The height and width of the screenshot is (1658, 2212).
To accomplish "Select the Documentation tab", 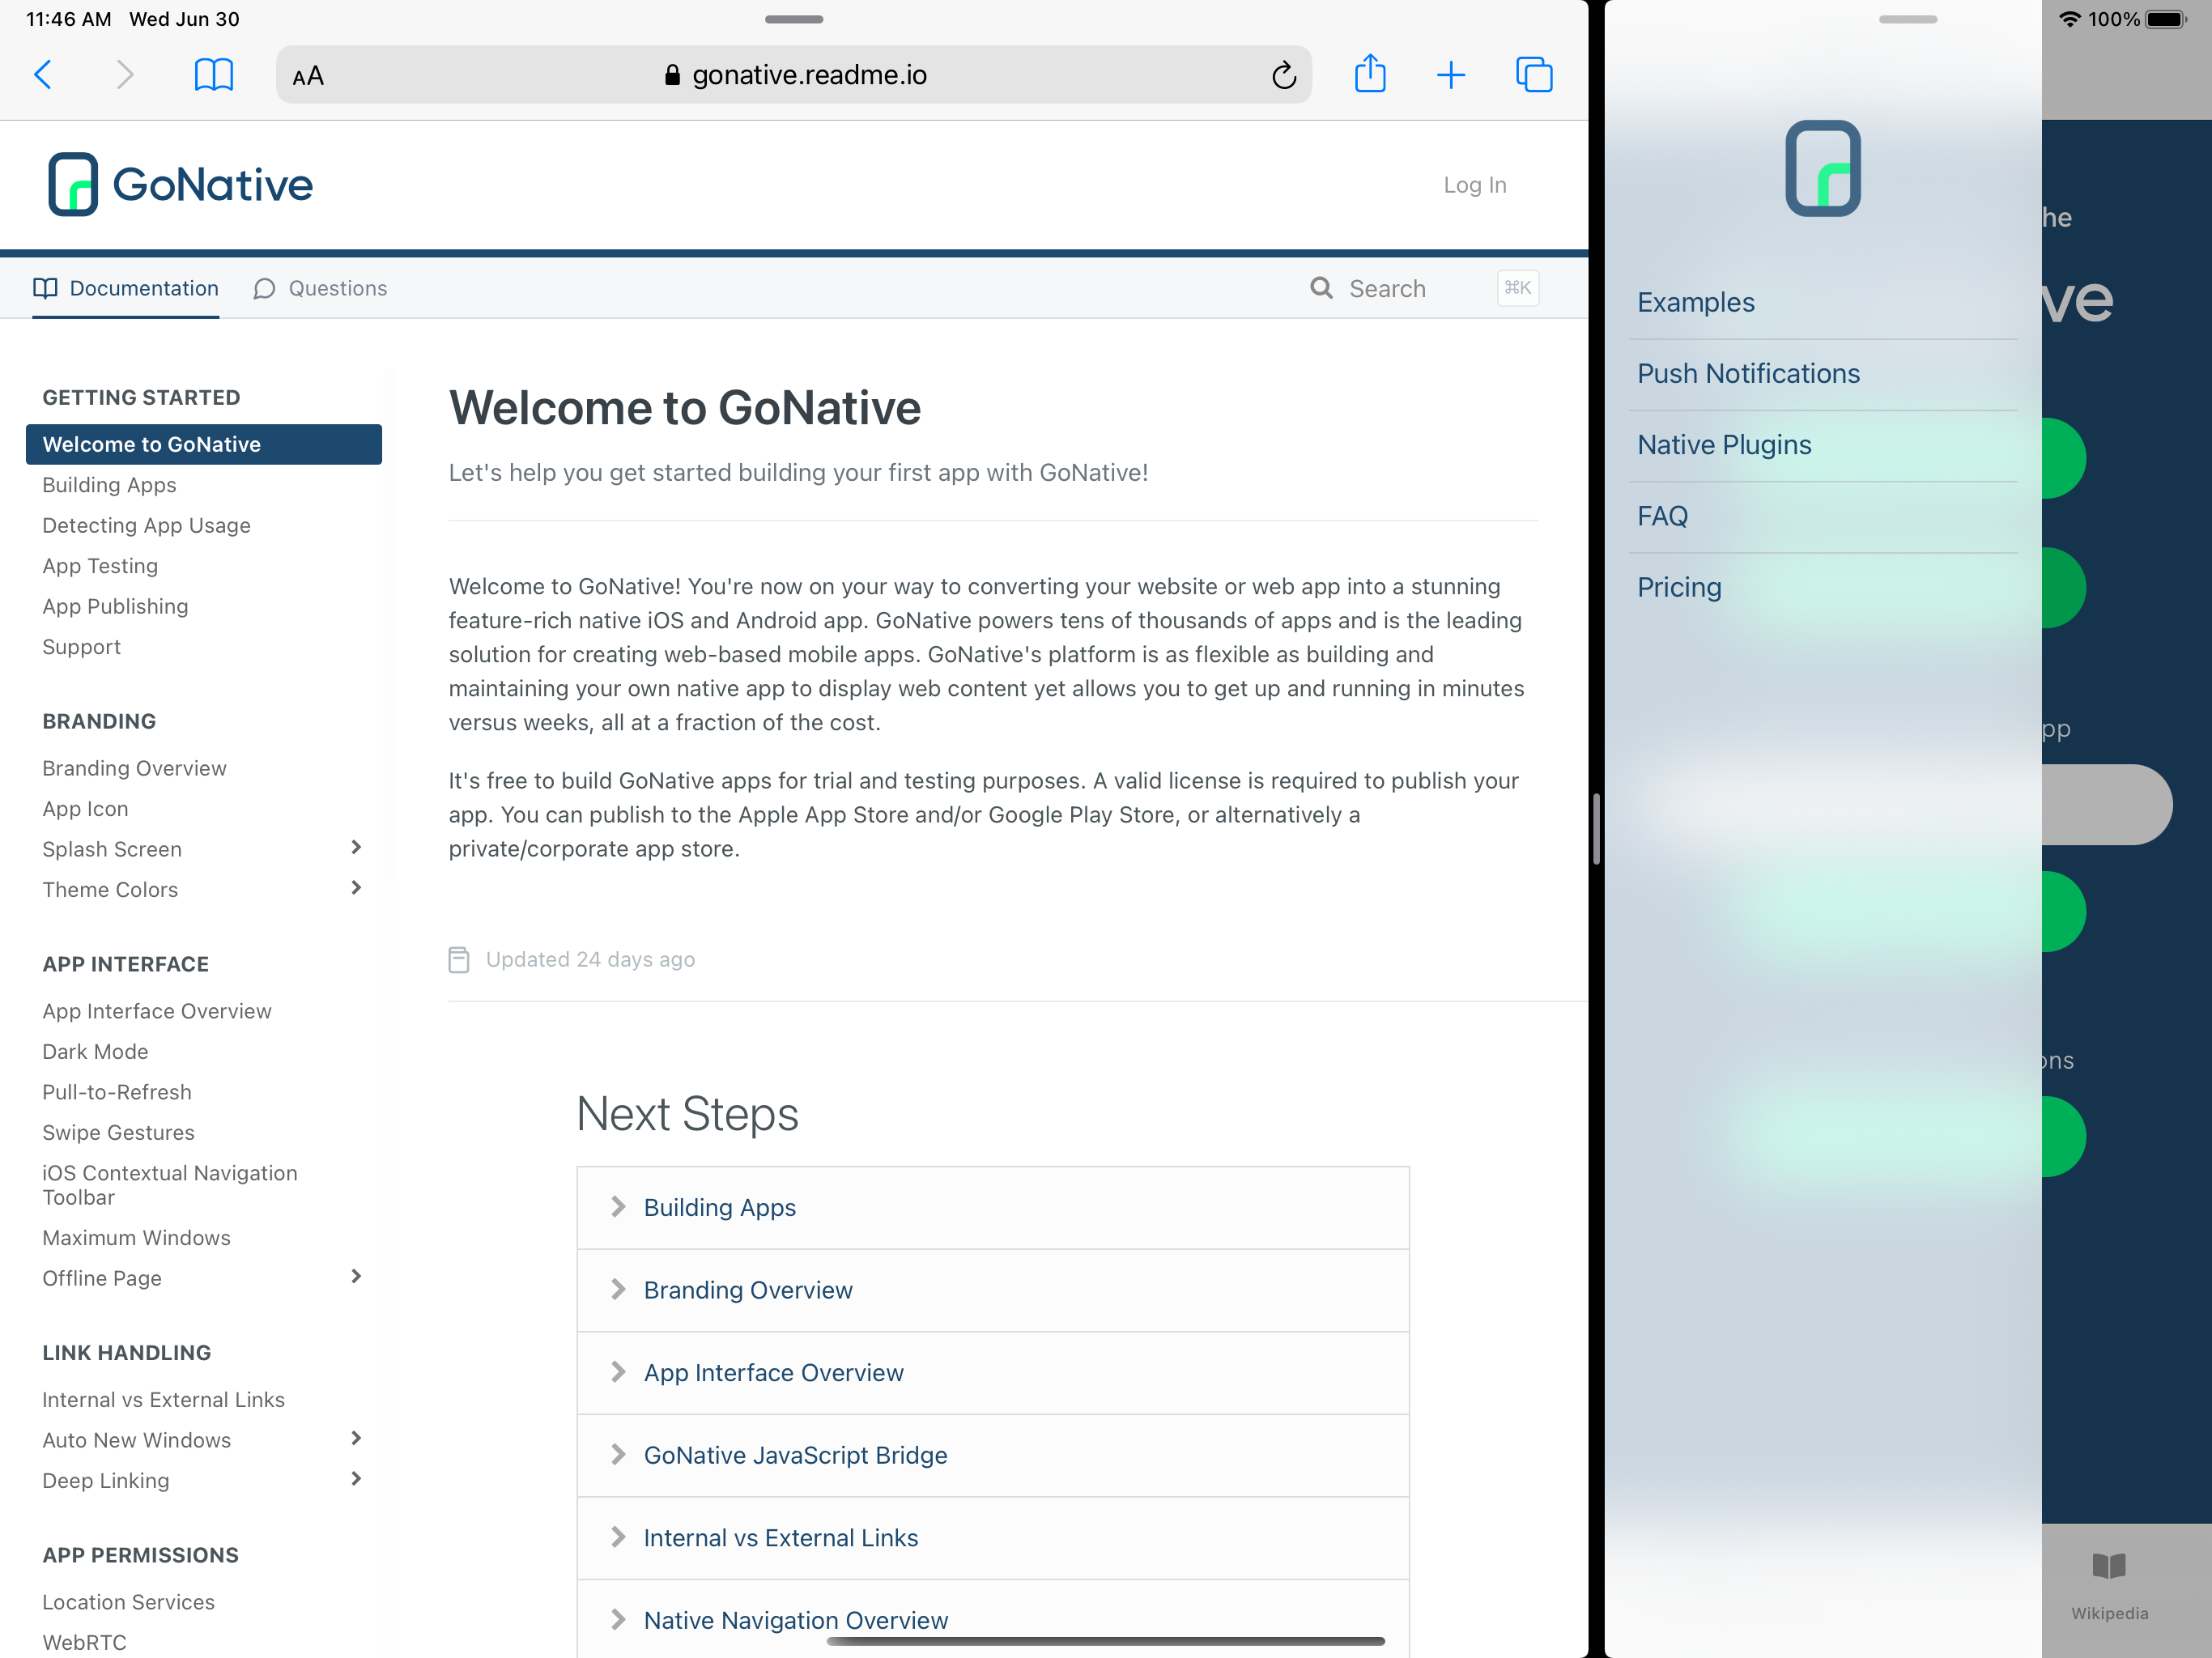I will [126, 288].
